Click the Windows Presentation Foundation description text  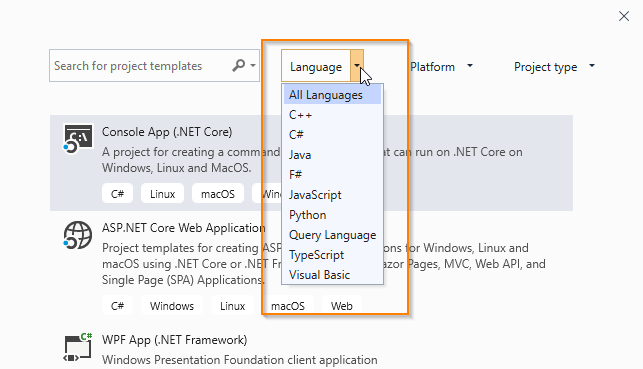239,360
